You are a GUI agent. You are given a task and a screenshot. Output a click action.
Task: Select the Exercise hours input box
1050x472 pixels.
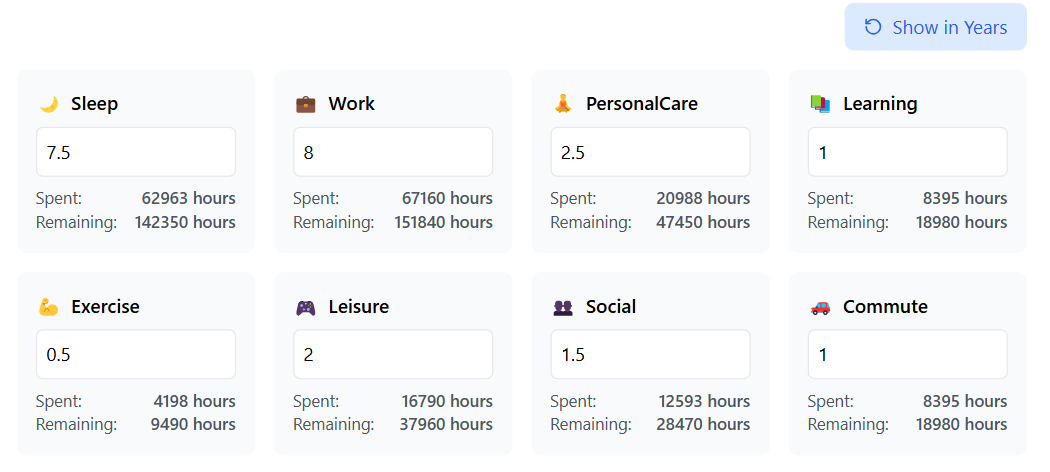136,354
